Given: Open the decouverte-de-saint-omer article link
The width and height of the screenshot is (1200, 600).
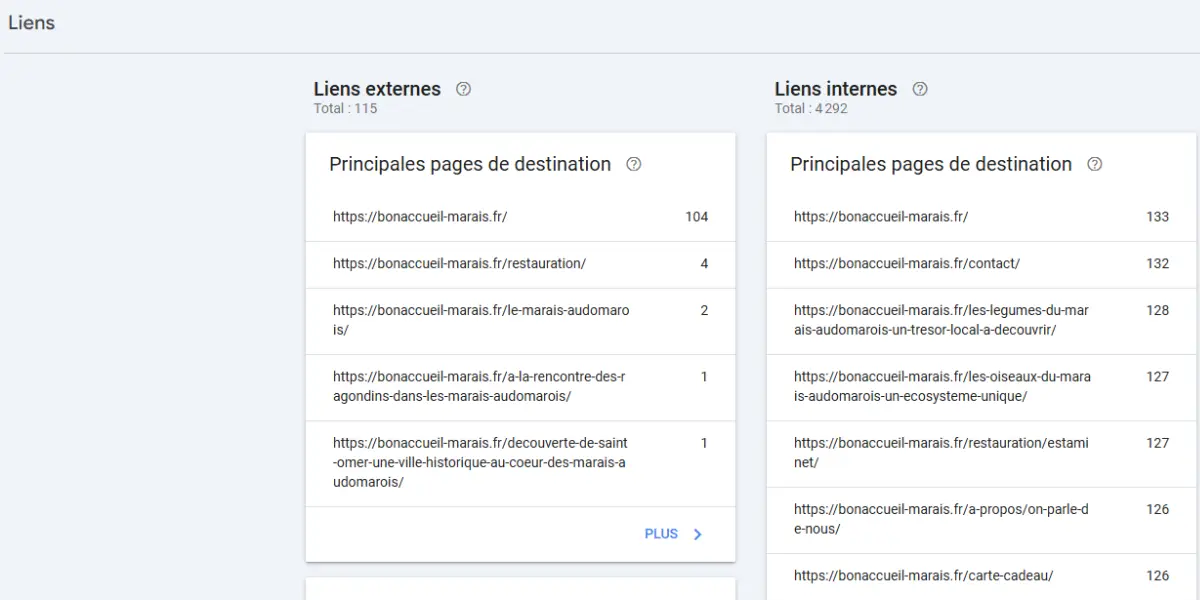Looking at the screenshot, I should [480, 462].
